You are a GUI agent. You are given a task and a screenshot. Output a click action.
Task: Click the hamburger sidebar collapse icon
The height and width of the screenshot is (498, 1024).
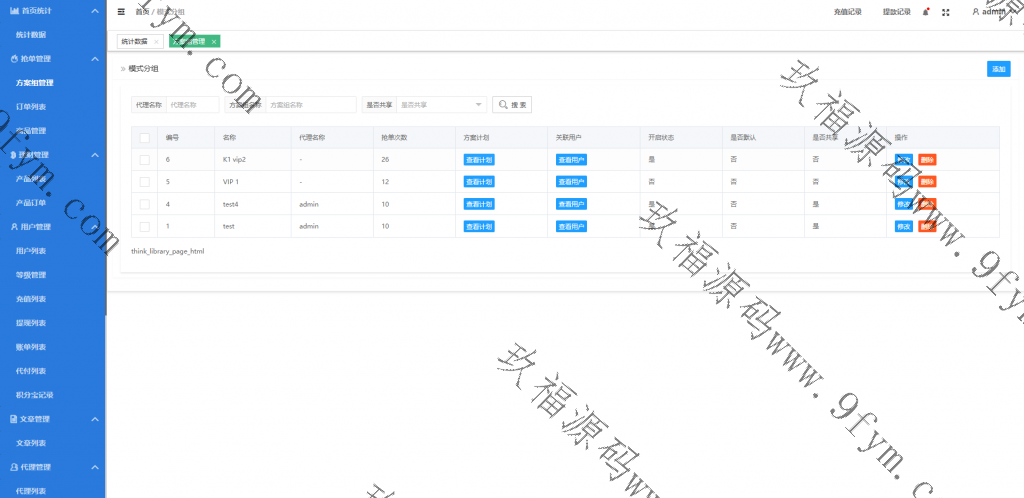pyautogui.click(x=121, y=12)
